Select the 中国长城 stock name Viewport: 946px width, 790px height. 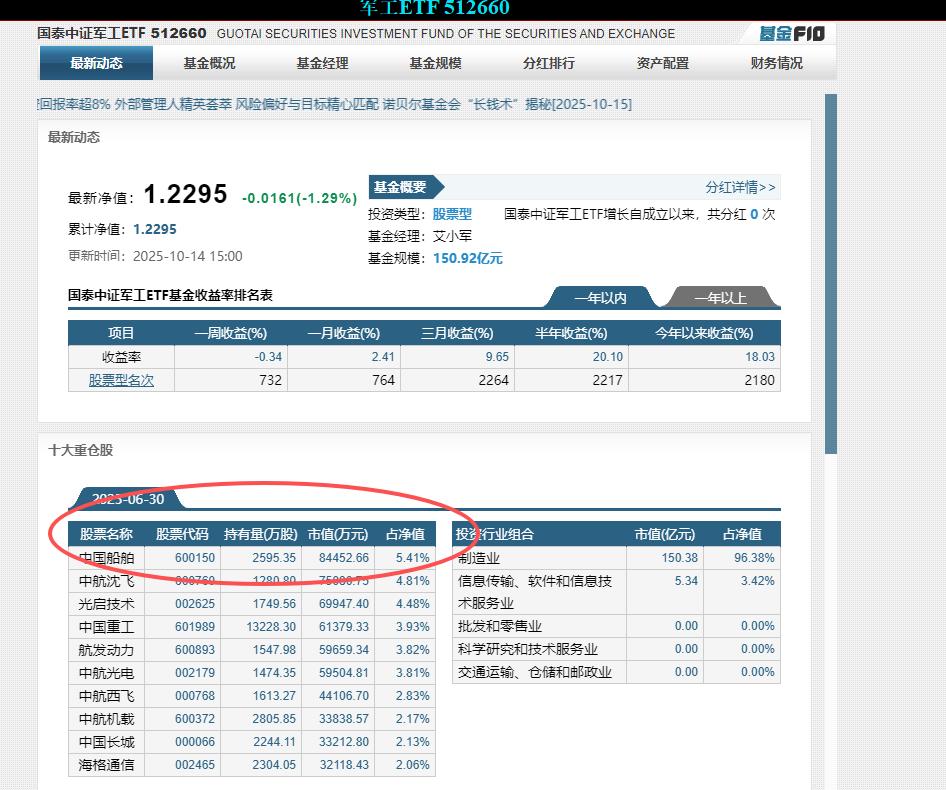tap(106, 742)
